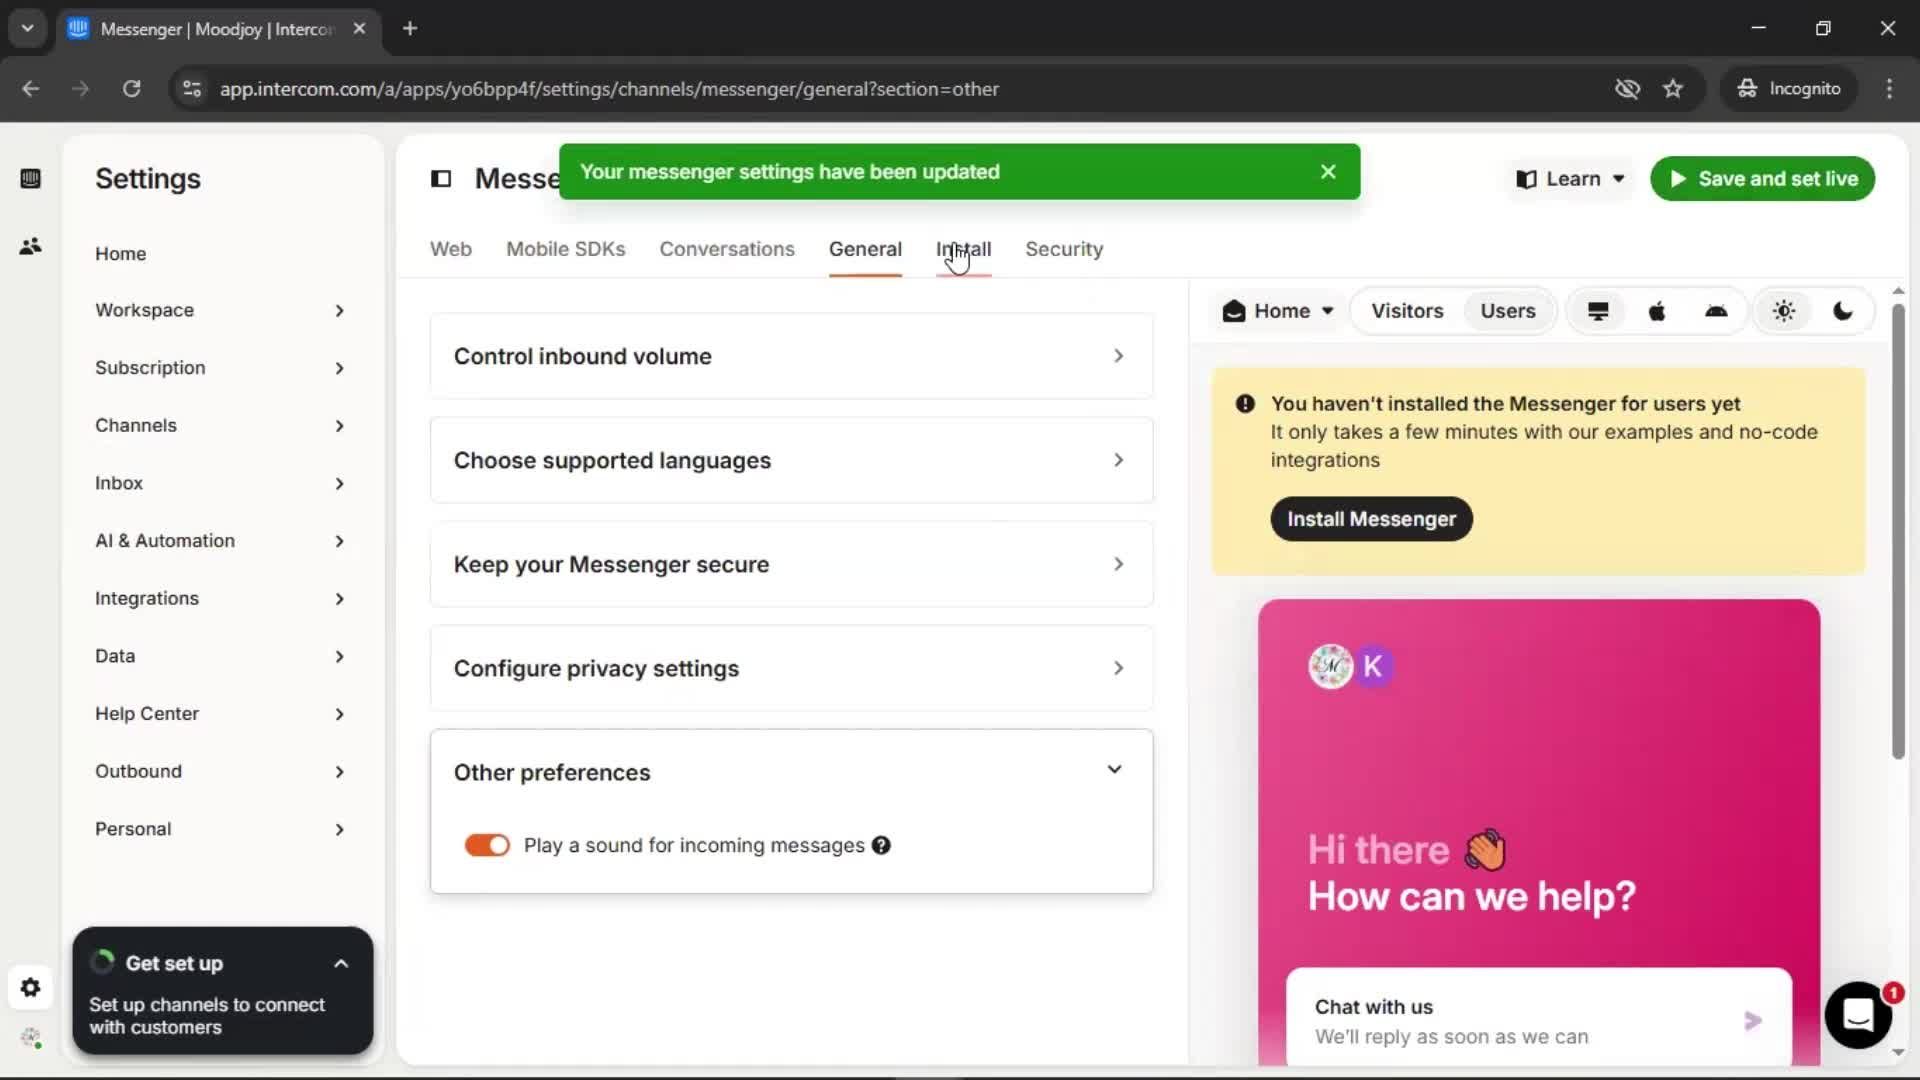Switch to the Mobile SDKs tab
This screenshot has height=1080, width=1920.
(x=566, y=249)
